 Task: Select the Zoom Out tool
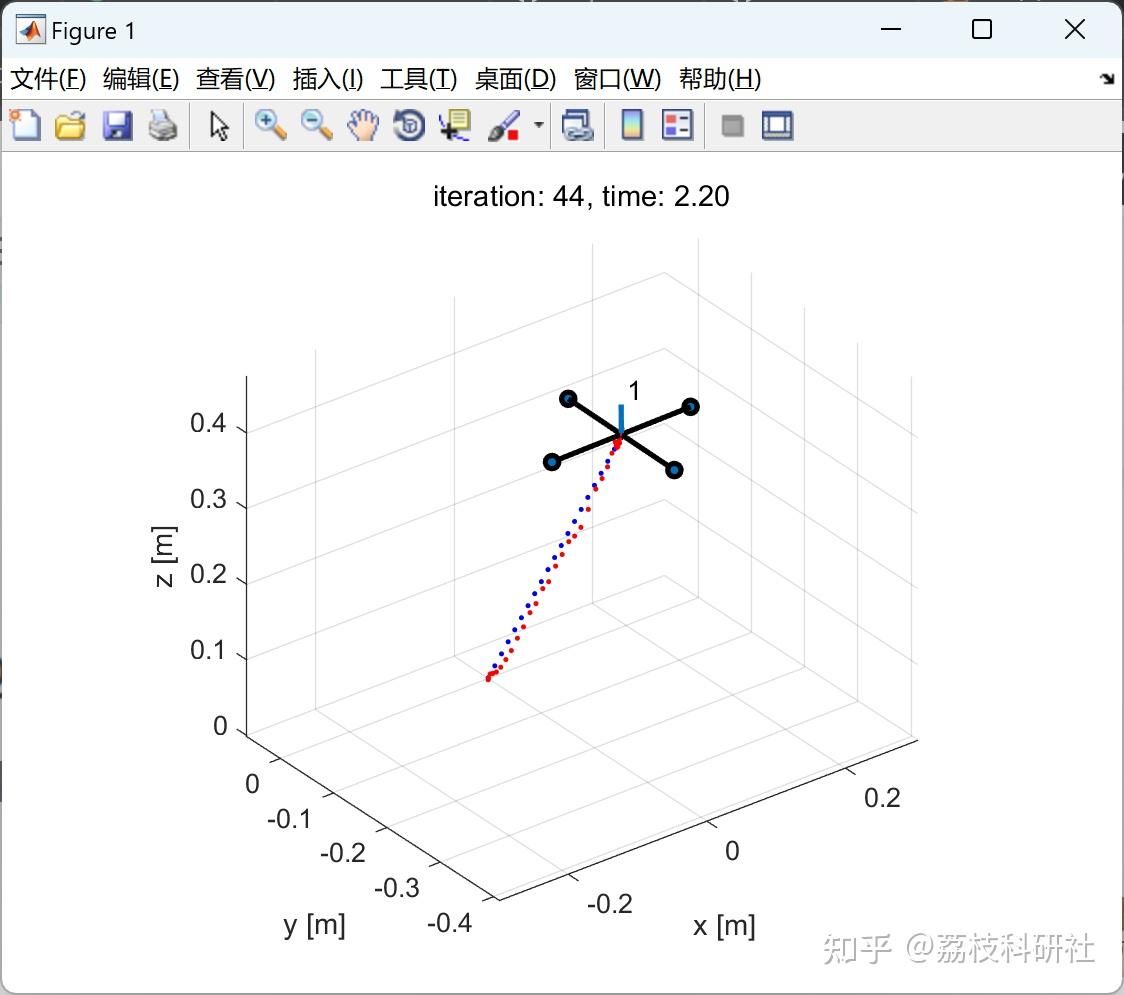[x=316, y=125]
